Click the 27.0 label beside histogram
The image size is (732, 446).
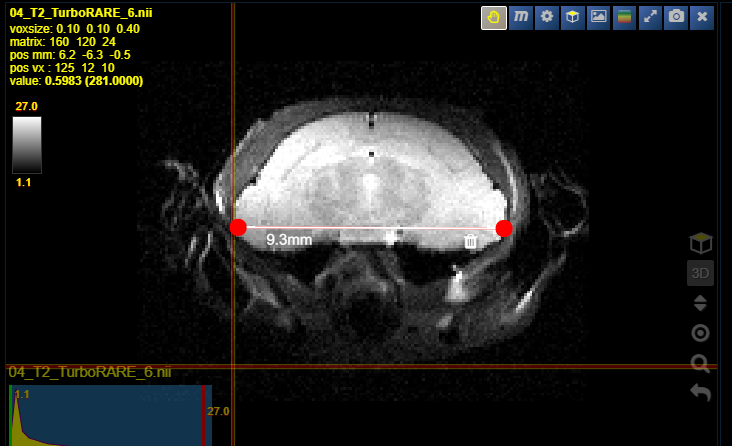tap(218, 411)
